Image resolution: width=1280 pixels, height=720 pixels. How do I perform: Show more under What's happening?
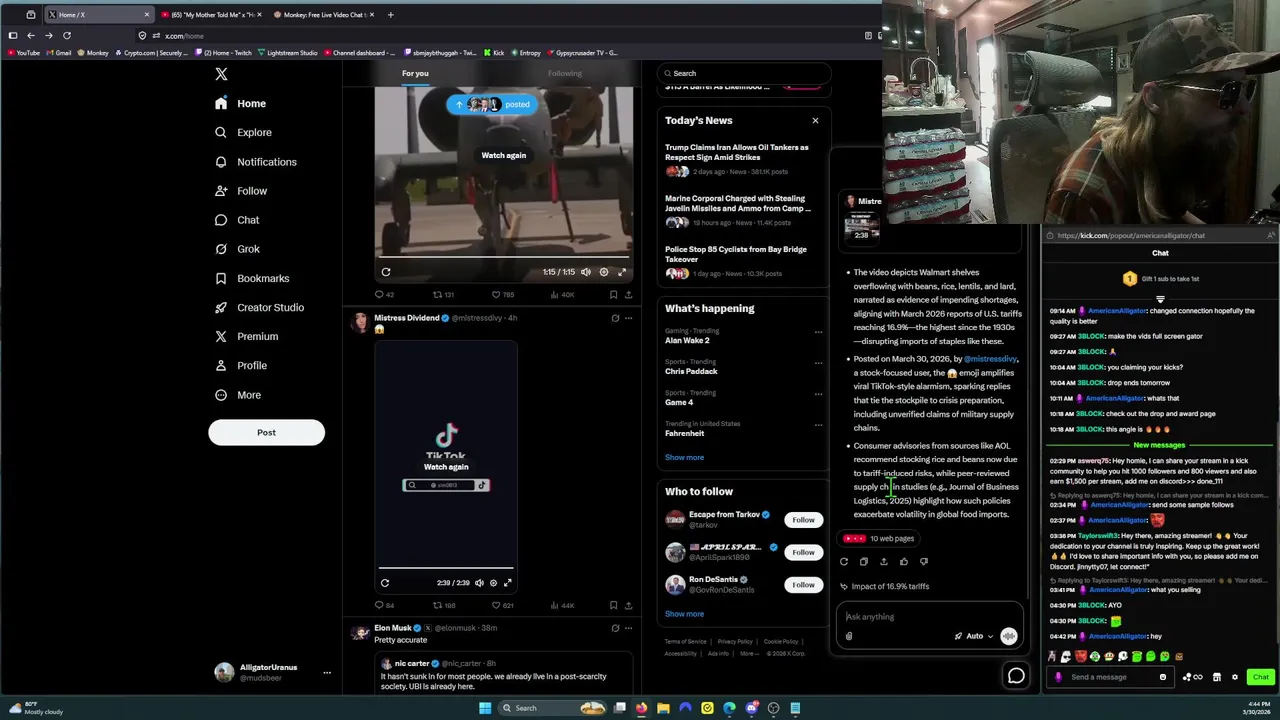684,457
